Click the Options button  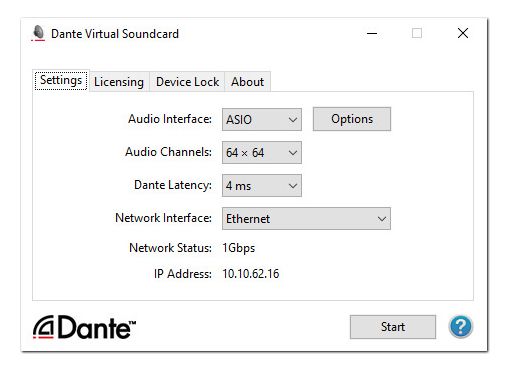click(352, 119)
